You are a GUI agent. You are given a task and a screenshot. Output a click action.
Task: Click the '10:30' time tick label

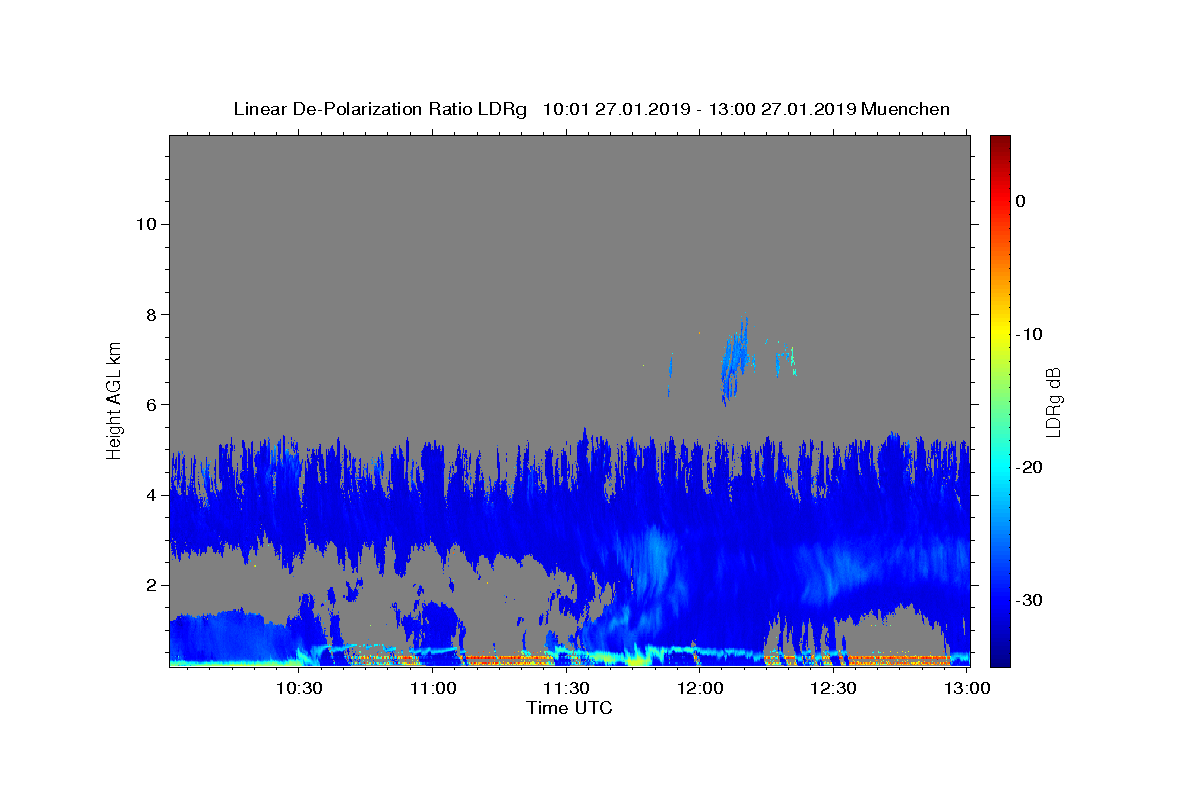(300, 688)
